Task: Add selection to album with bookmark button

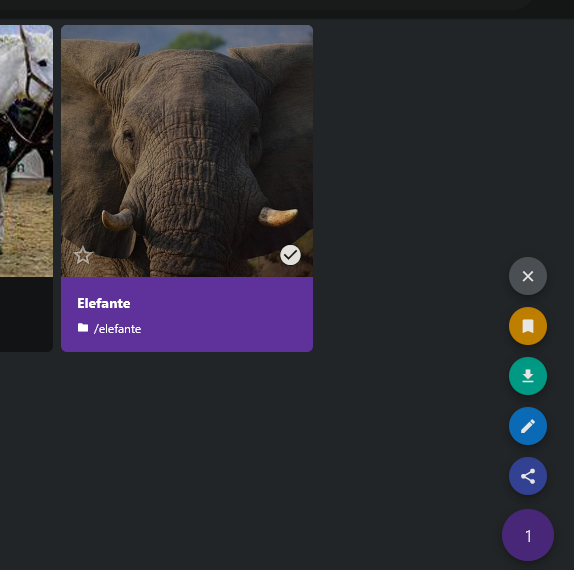Action: tap(528, 326)
